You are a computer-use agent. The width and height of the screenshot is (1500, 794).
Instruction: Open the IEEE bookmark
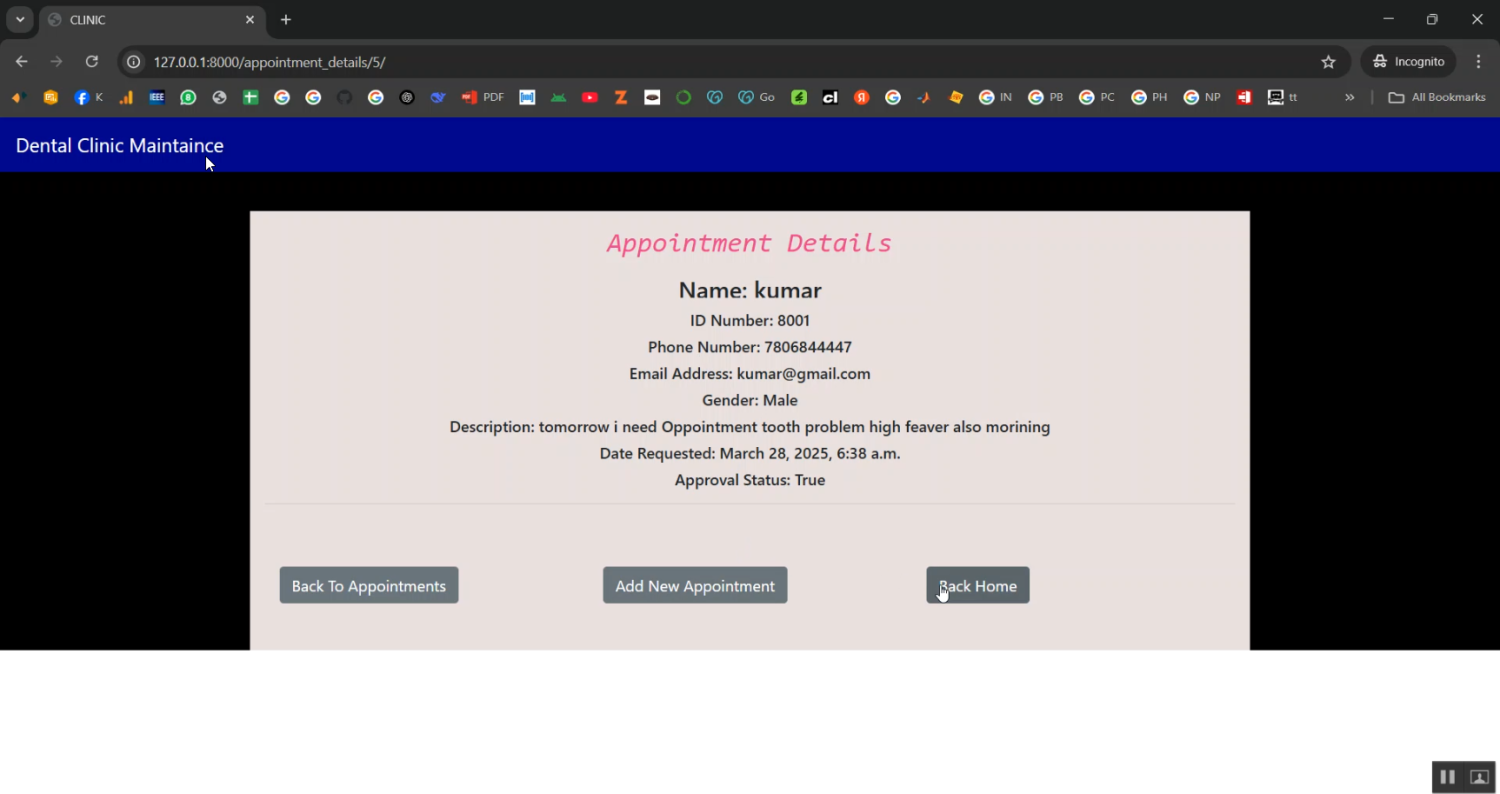[x=157, y=97]
